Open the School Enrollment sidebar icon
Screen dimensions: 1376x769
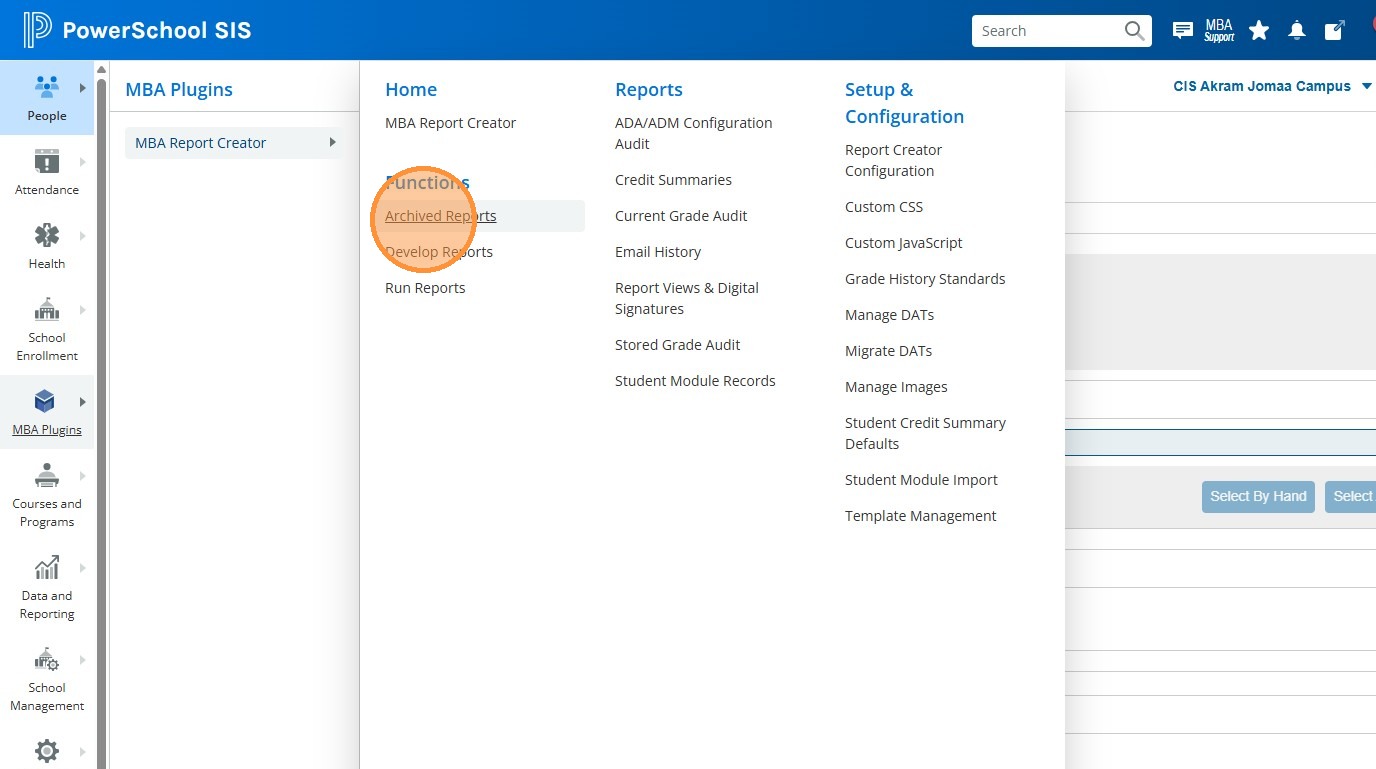pos(47,309)
